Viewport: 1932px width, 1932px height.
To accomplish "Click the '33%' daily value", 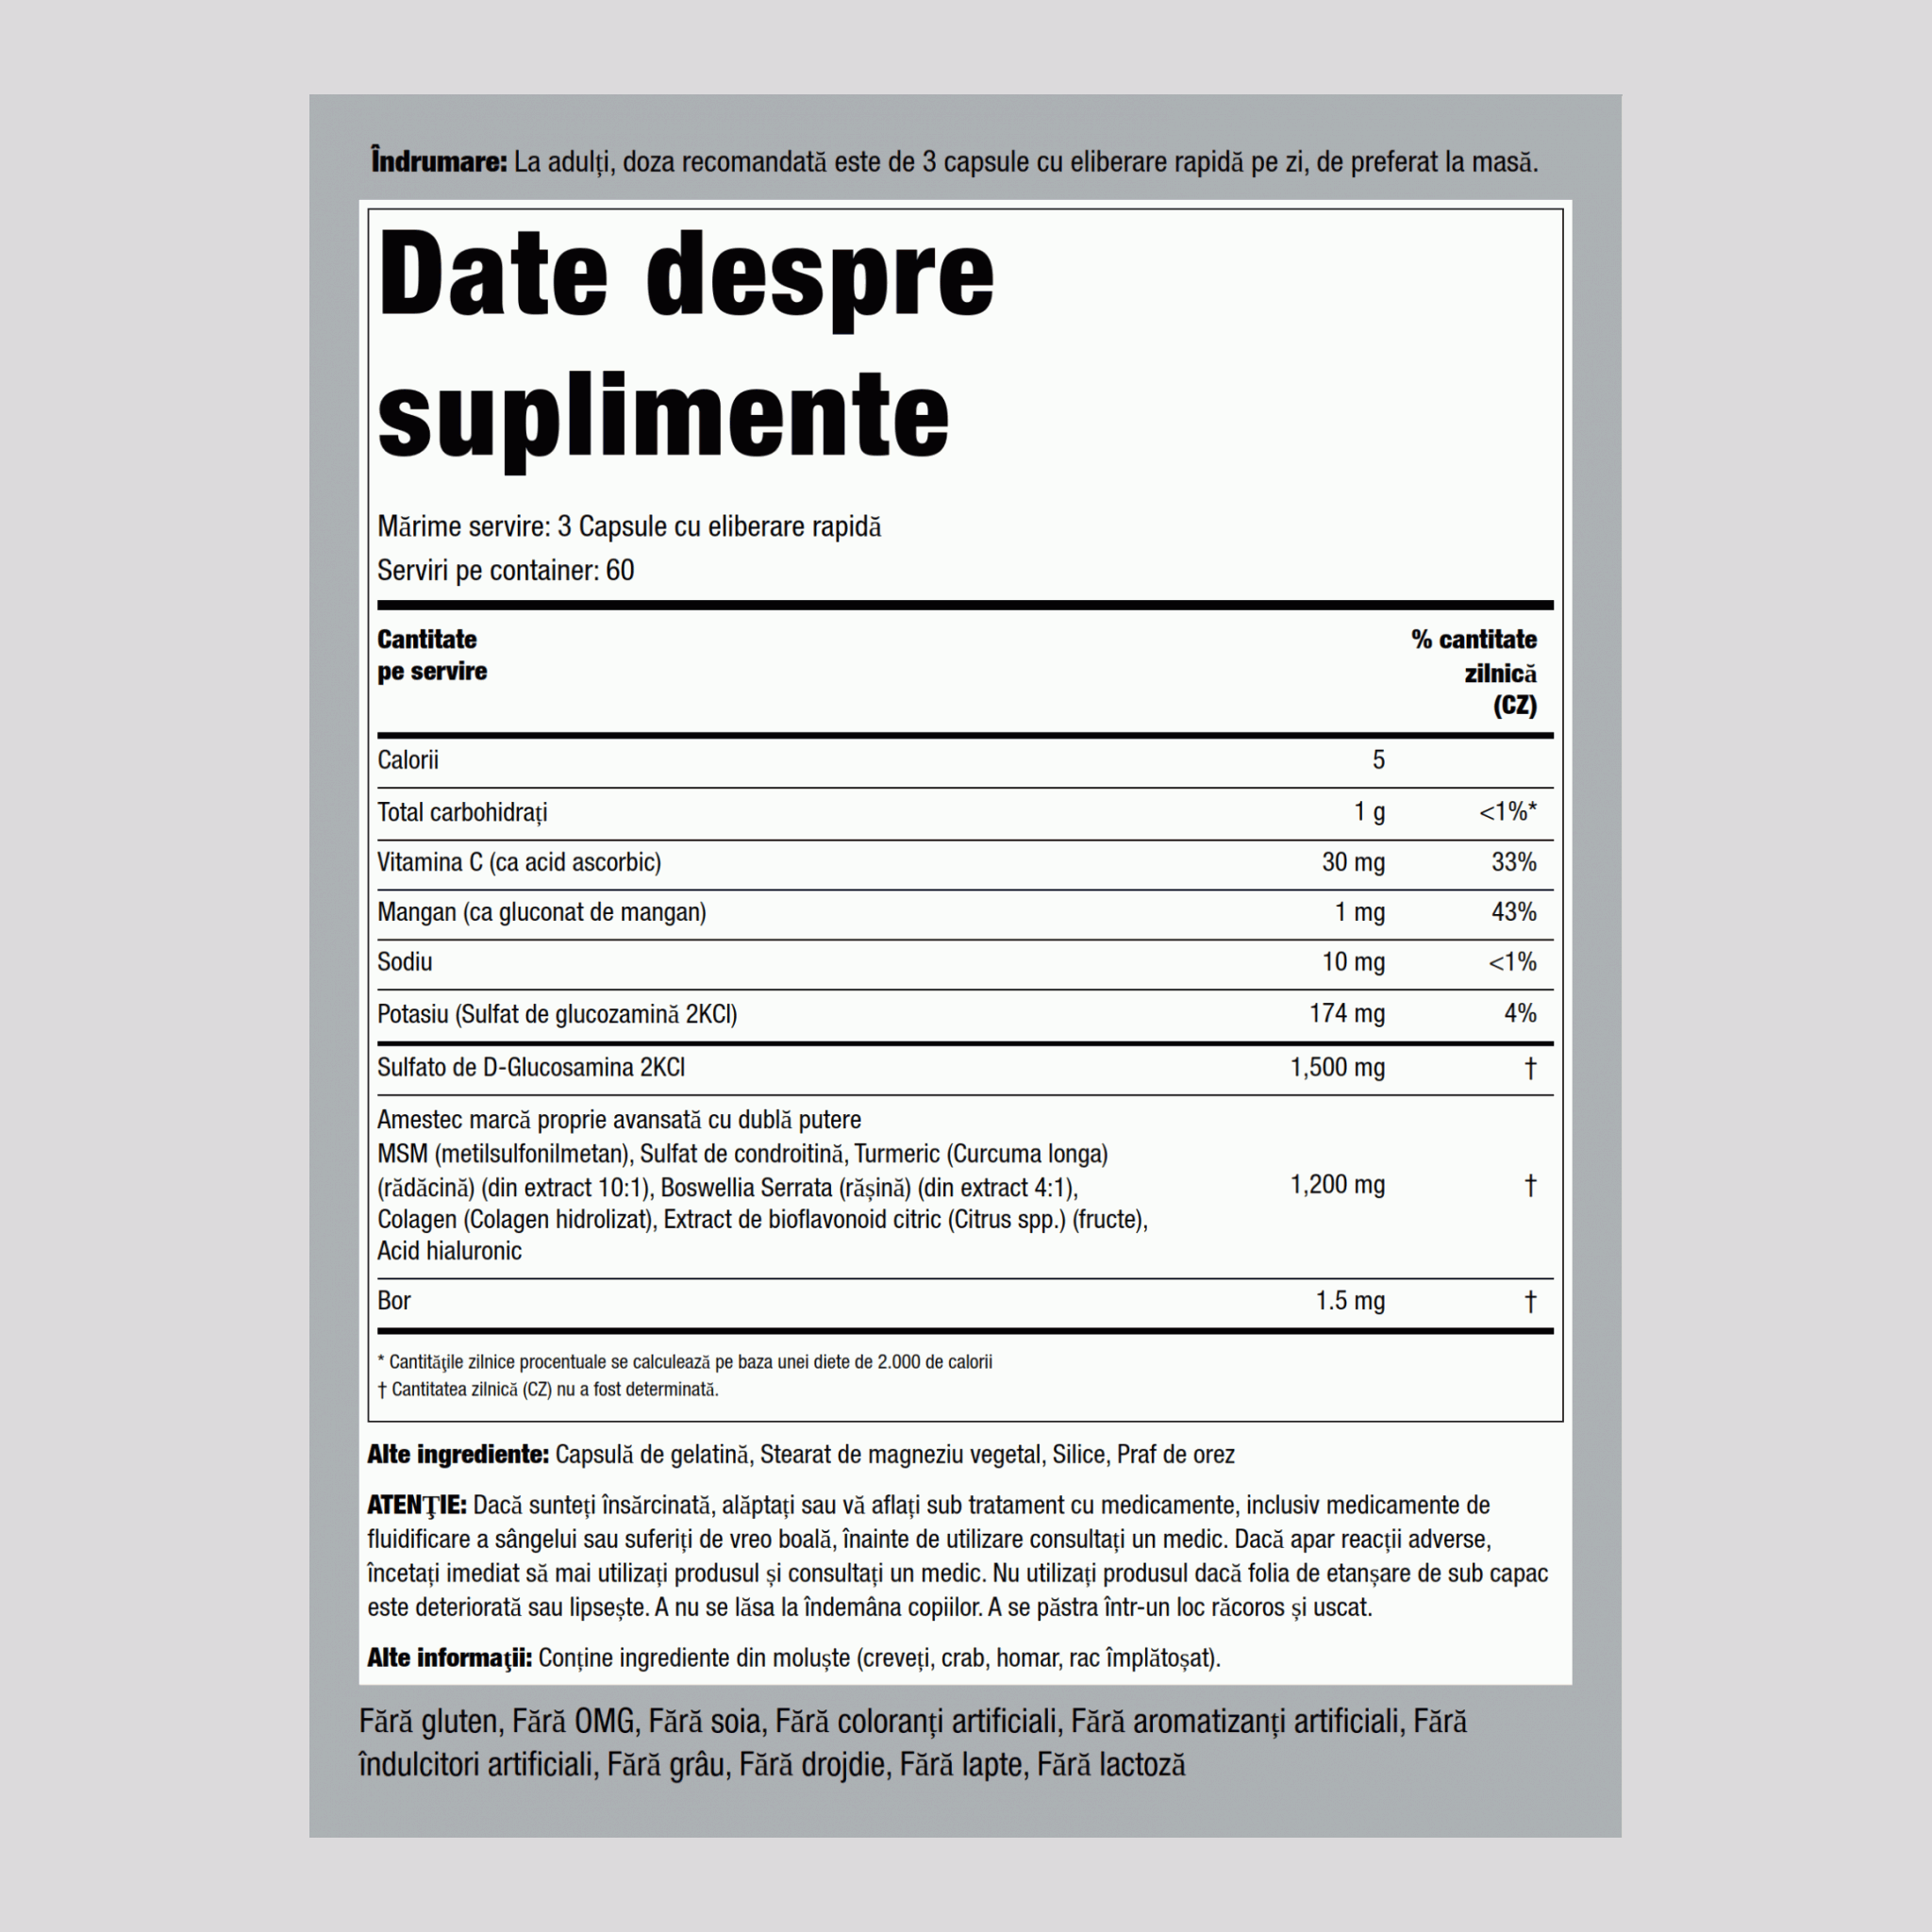I will click(x=1514, y=862).
